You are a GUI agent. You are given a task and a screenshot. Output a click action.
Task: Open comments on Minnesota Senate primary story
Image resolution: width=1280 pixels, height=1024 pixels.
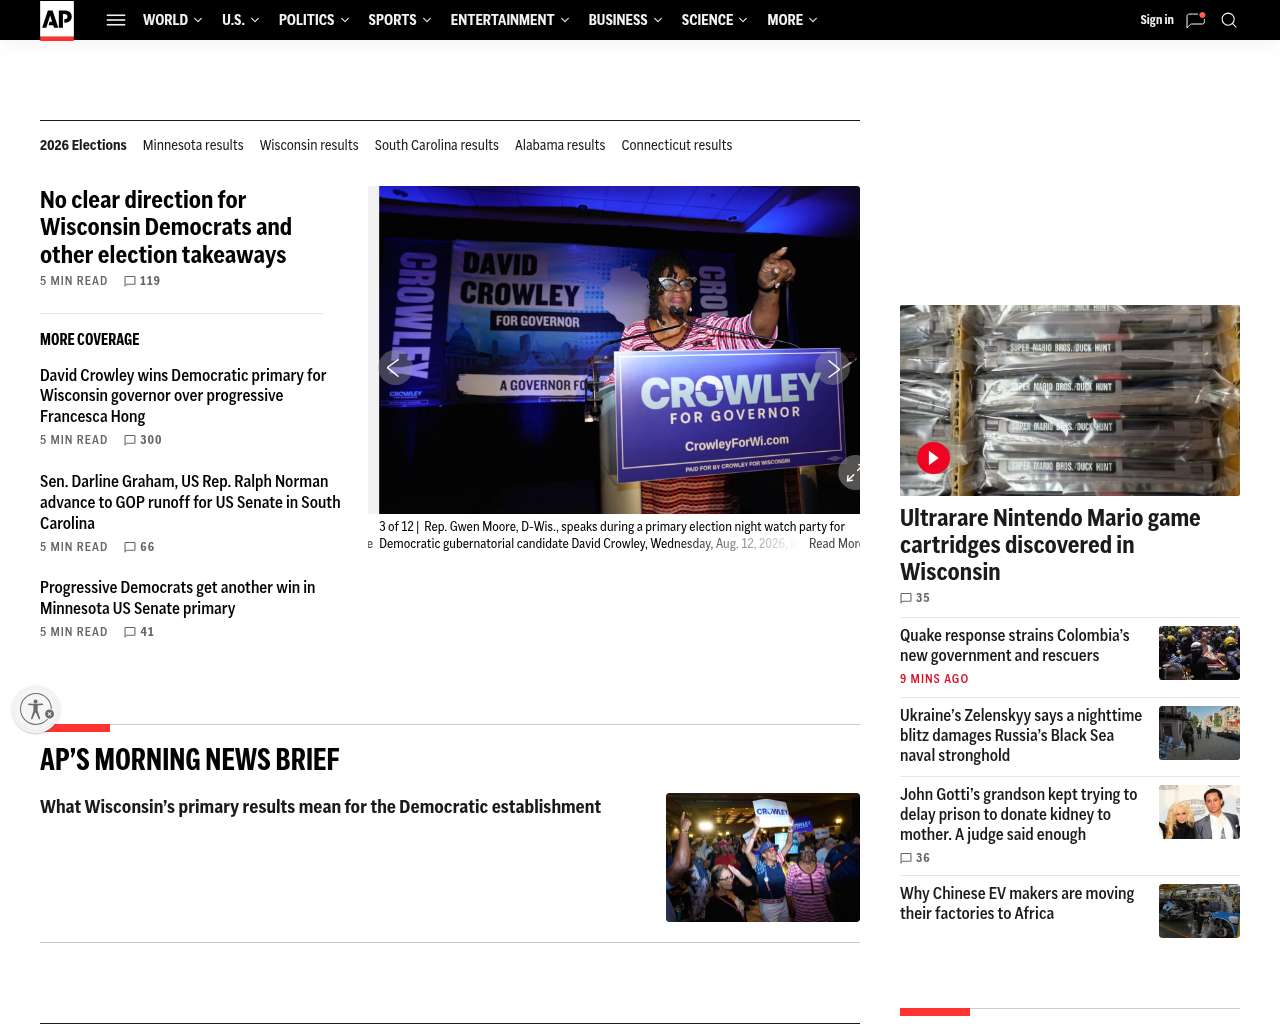[139, 632]
